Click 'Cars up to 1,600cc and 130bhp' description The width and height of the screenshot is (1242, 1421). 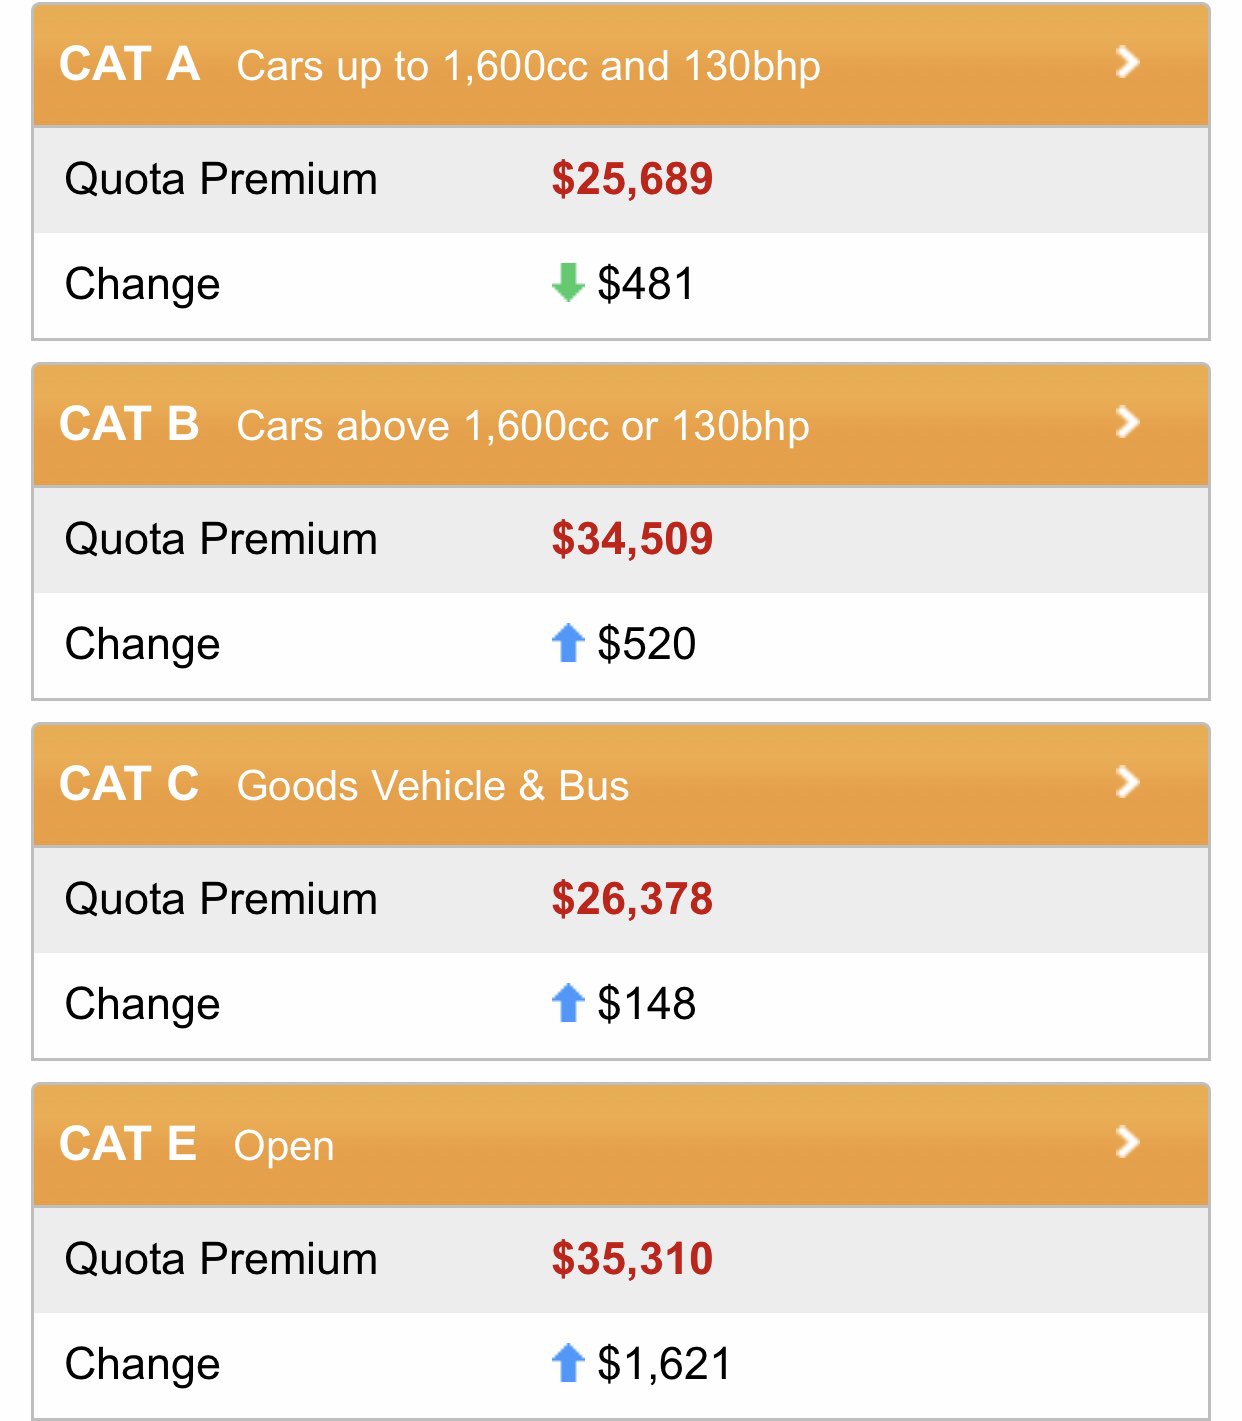528,67
